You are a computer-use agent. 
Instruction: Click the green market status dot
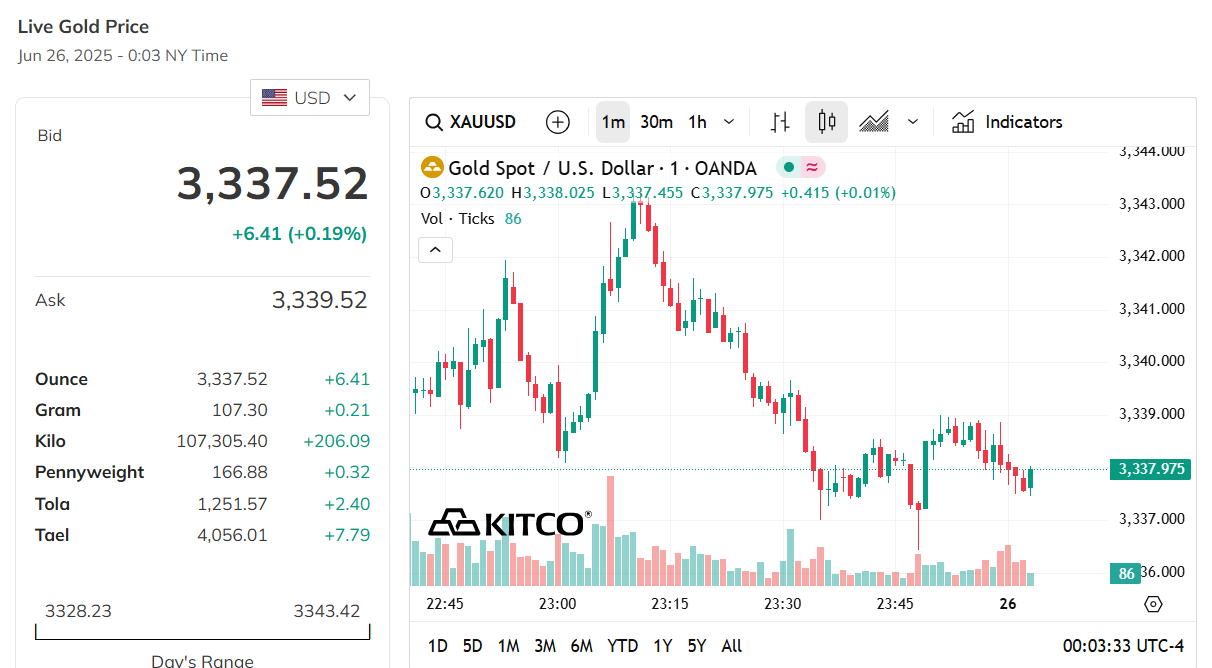789,168
